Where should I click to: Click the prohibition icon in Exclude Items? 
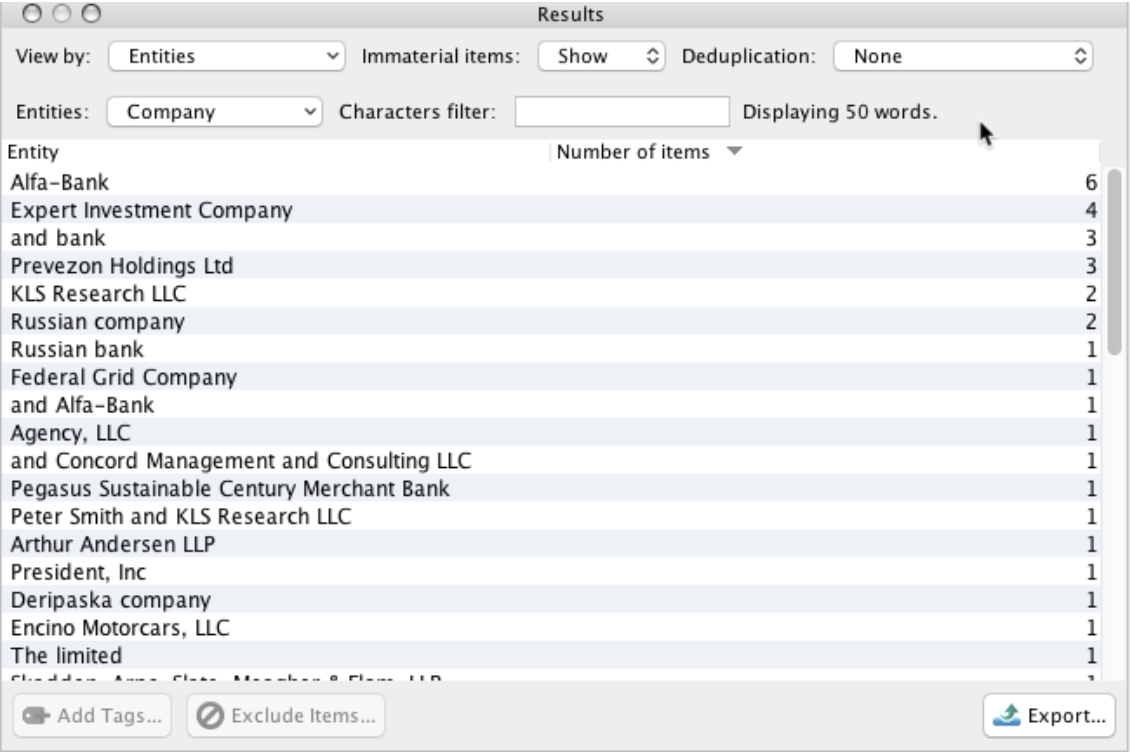click(210, 716)
